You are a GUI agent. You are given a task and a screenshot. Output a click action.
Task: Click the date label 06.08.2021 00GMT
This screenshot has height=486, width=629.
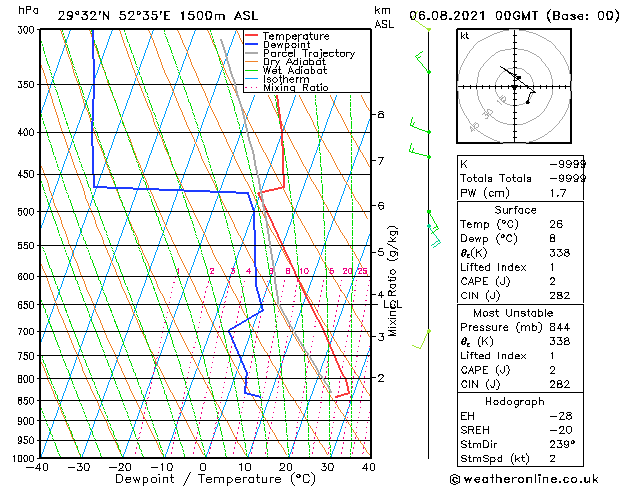tap(473, 16)
